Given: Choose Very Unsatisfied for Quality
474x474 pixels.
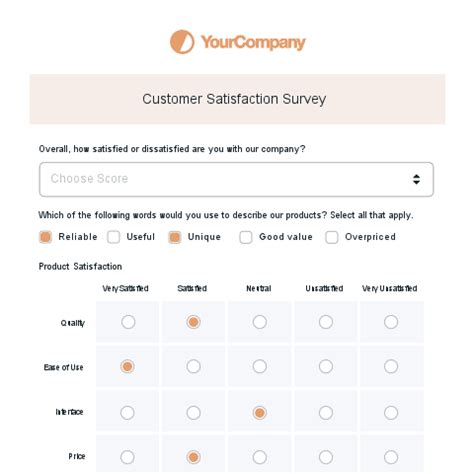Looking at the screenshot, I should click(x=391, y=322).
